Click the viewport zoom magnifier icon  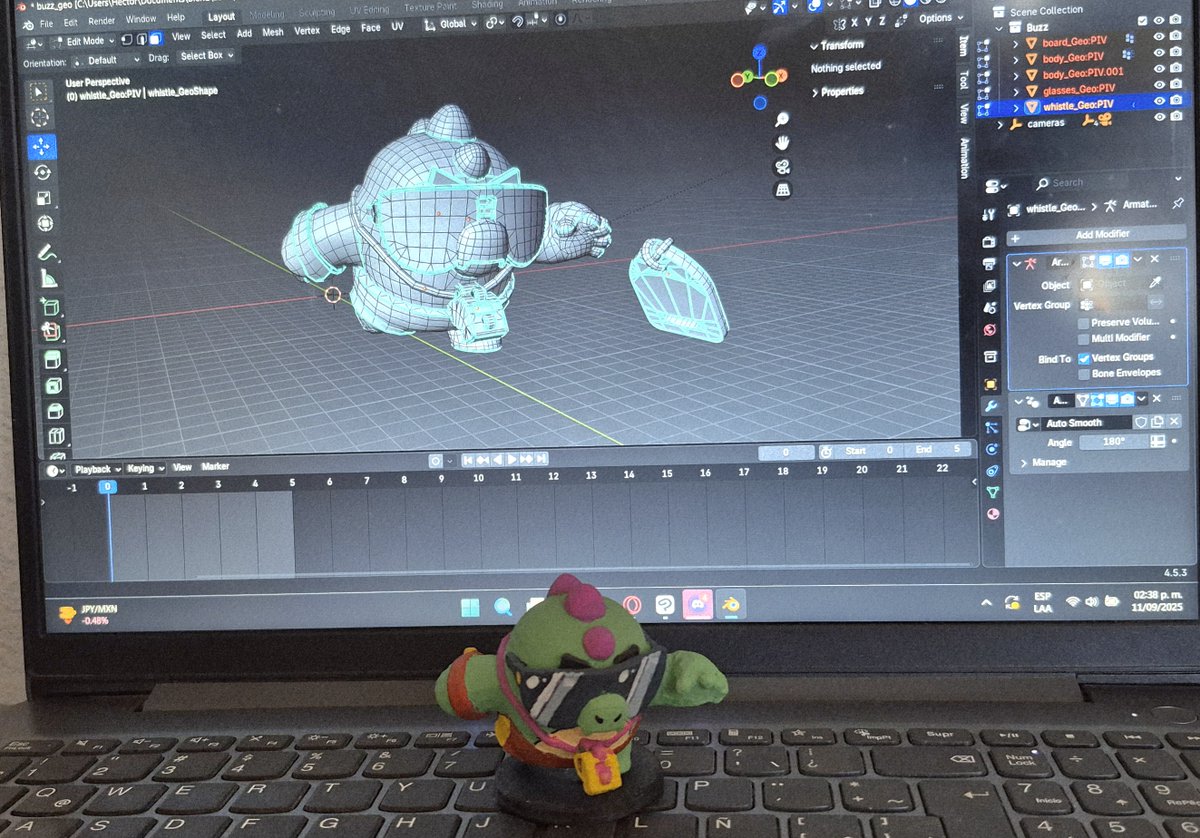(x=783, y=119)
